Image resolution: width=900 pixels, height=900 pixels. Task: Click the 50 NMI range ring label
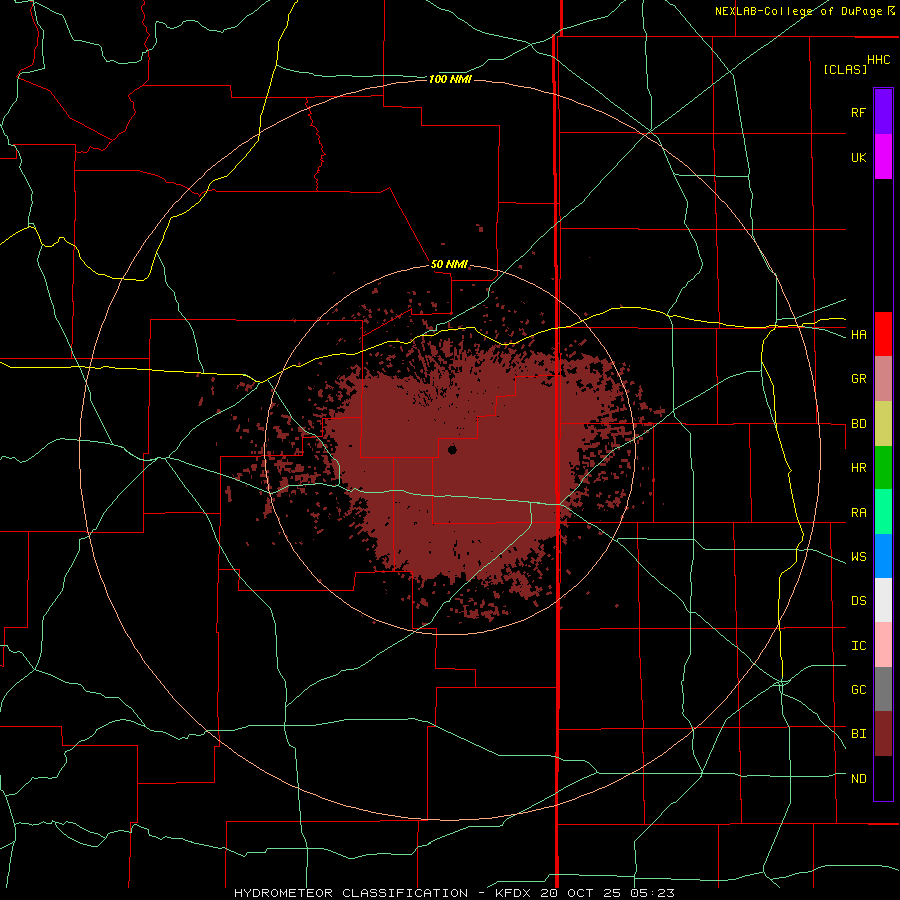(449, 264)
